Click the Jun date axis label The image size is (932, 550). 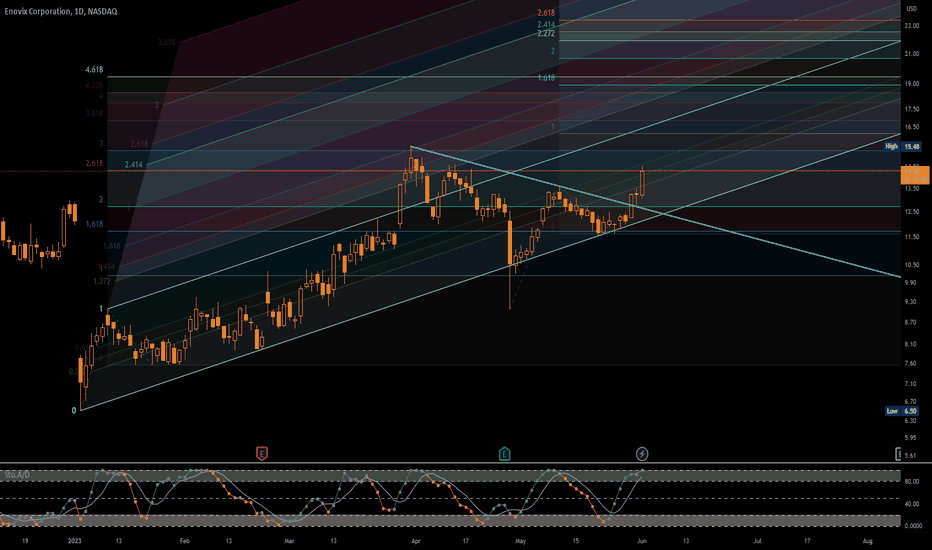pos(642,541)
